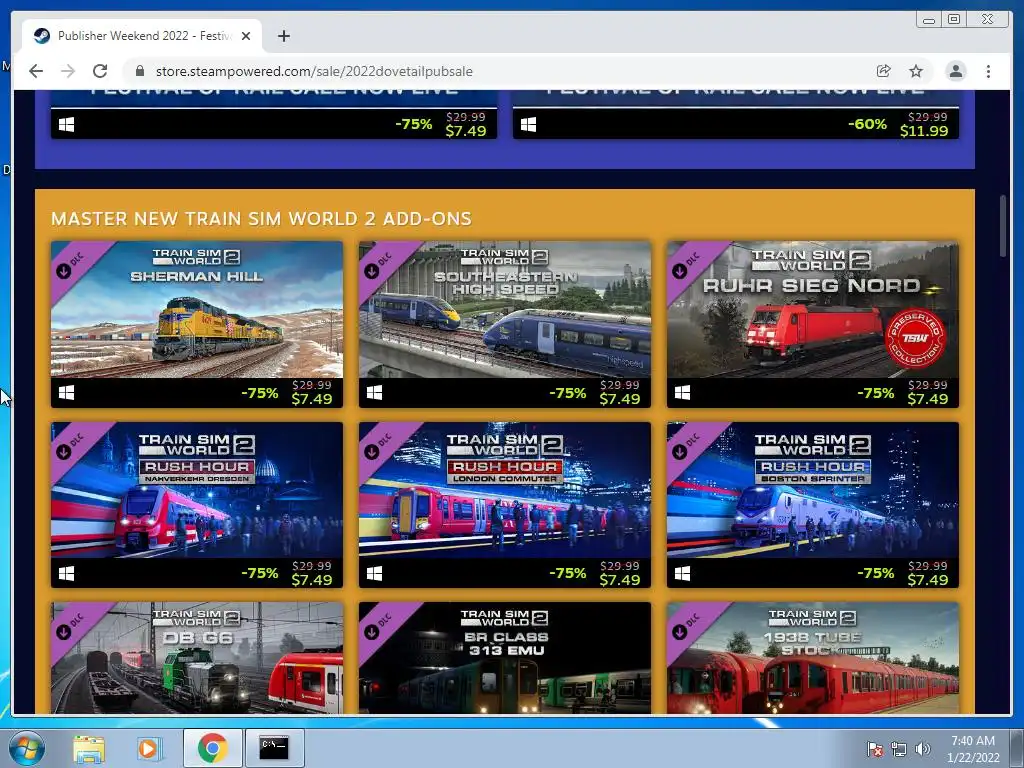
Task: Open the Sherman Hill add-on card
Action: click(197, 325)
